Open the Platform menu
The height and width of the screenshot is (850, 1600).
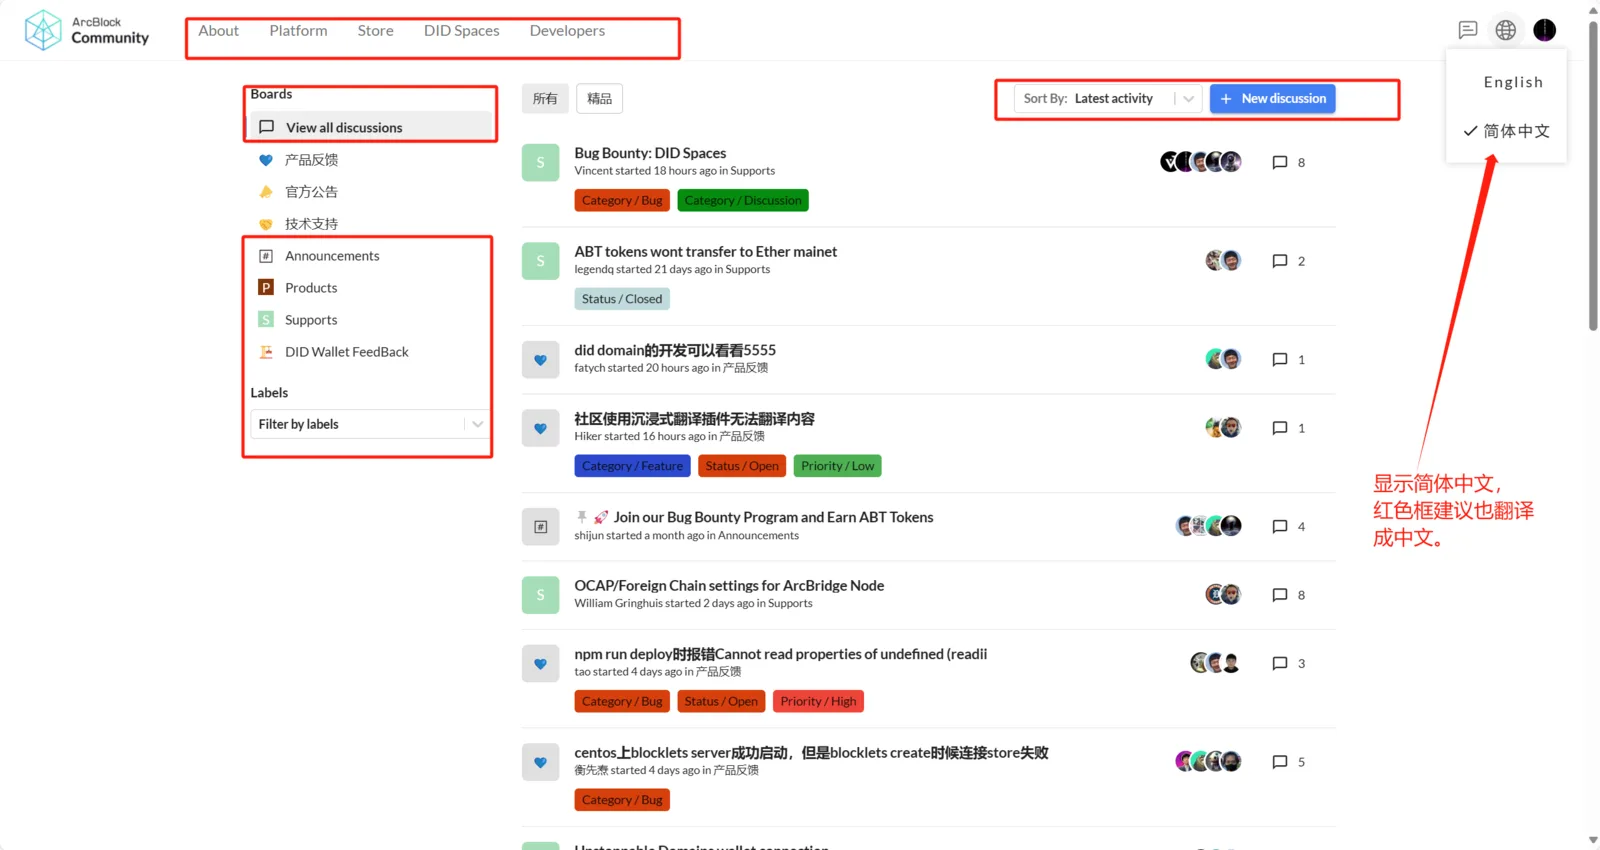pyautogui.click(x=298, y=31)
